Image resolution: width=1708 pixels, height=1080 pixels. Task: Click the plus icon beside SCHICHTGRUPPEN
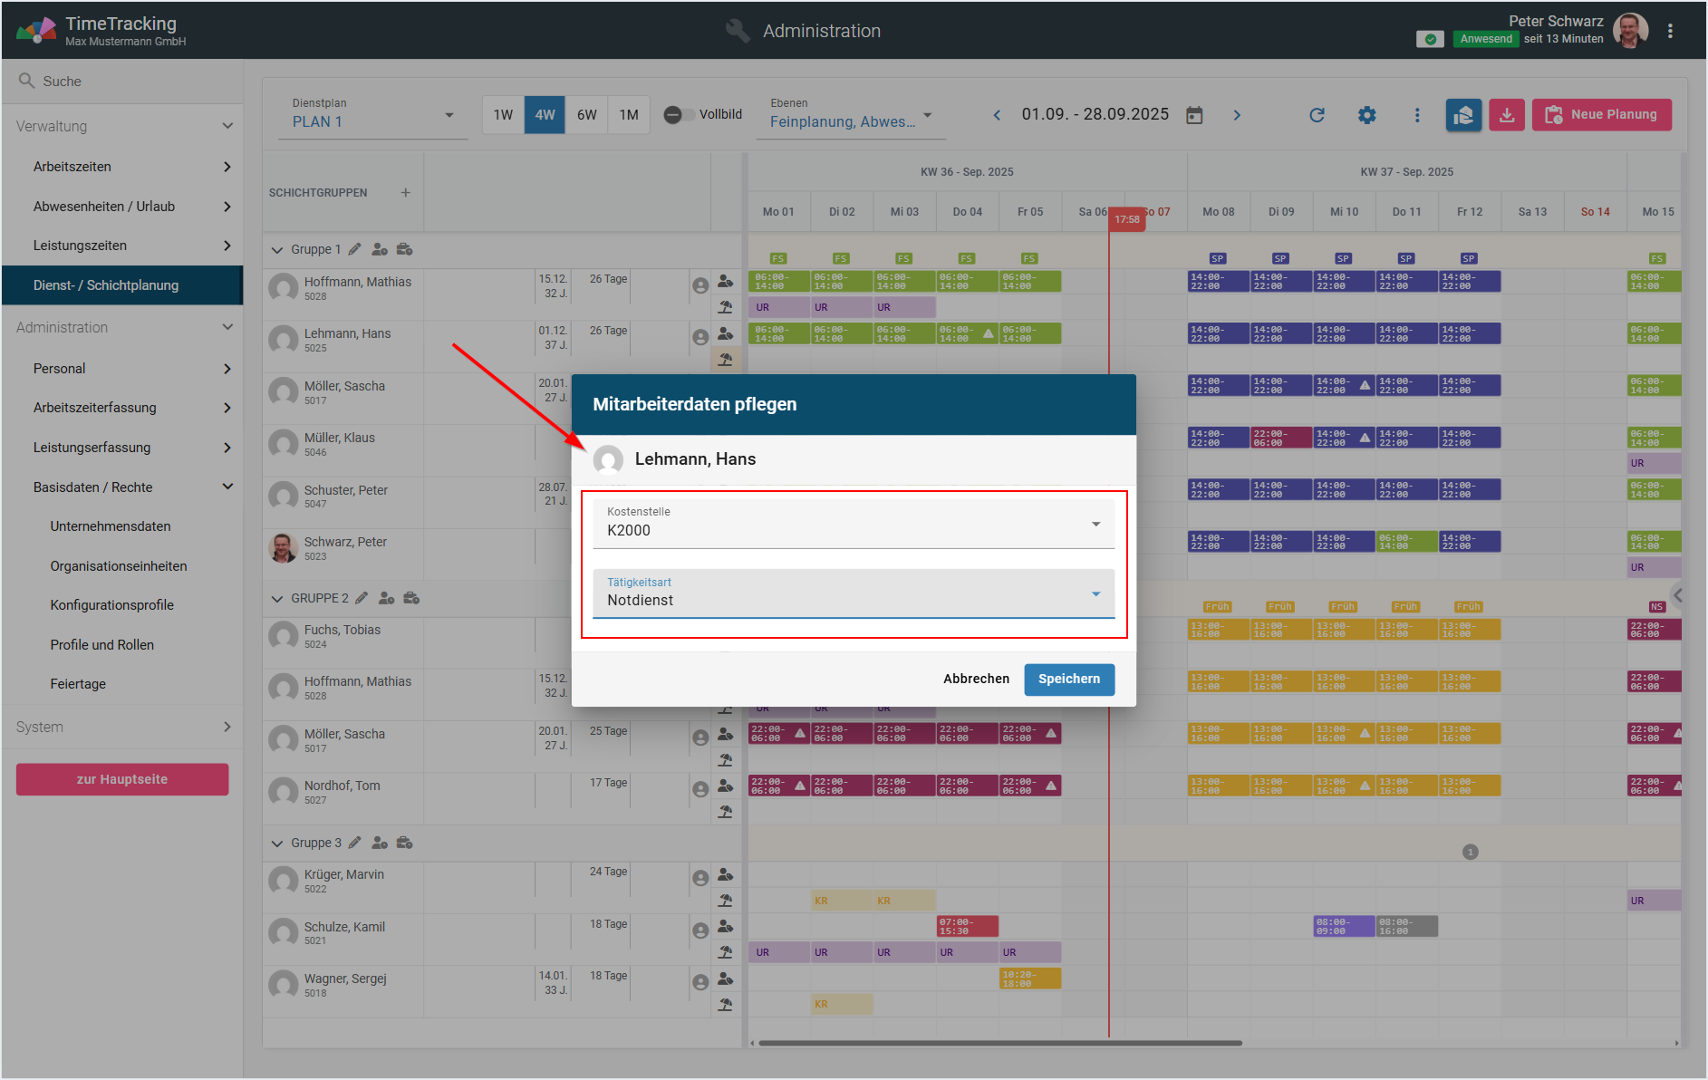[x=405, y=193]
